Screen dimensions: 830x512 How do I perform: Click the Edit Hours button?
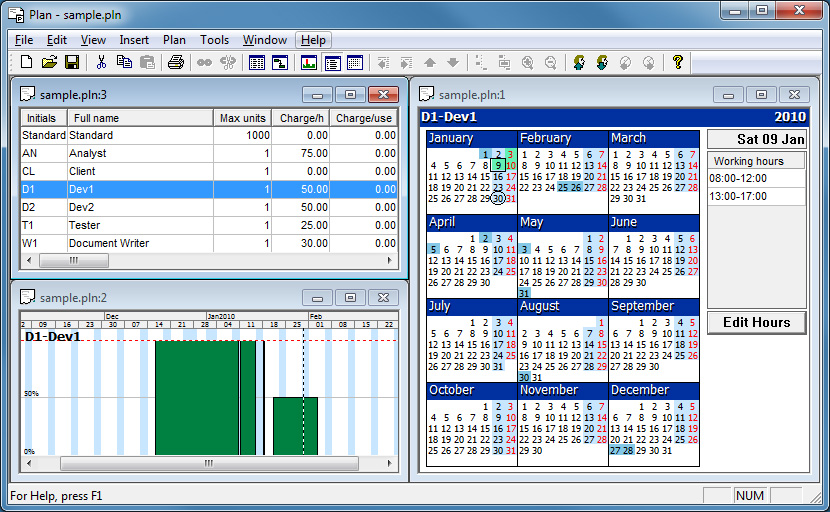(756, 322)
